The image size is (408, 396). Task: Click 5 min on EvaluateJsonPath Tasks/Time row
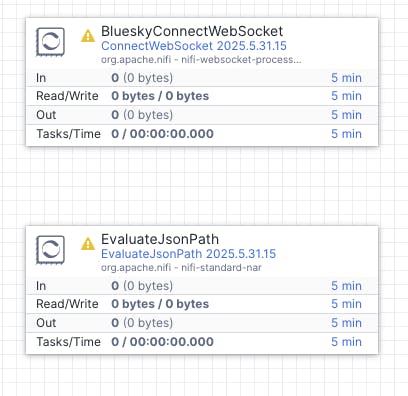click(x=346, y=342)
